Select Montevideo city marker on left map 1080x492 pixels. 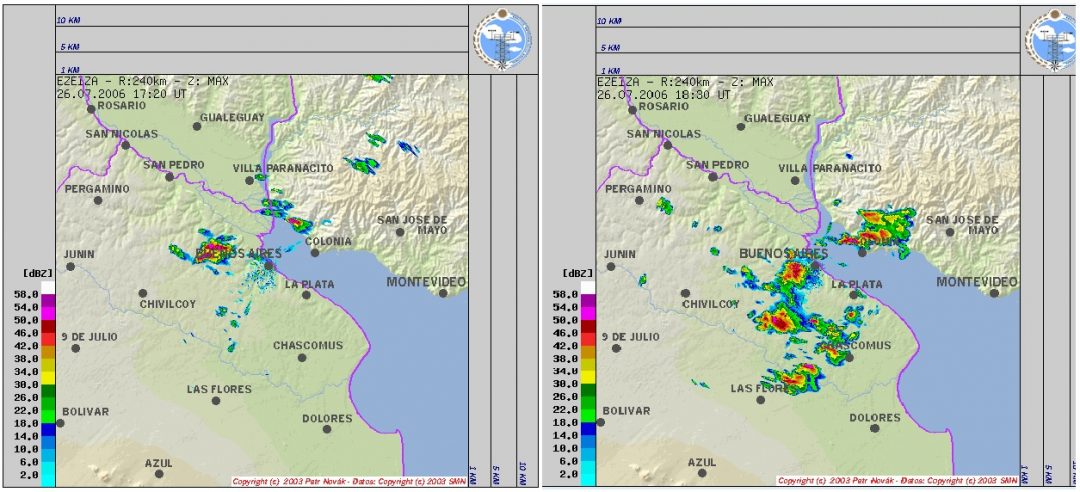442,293
